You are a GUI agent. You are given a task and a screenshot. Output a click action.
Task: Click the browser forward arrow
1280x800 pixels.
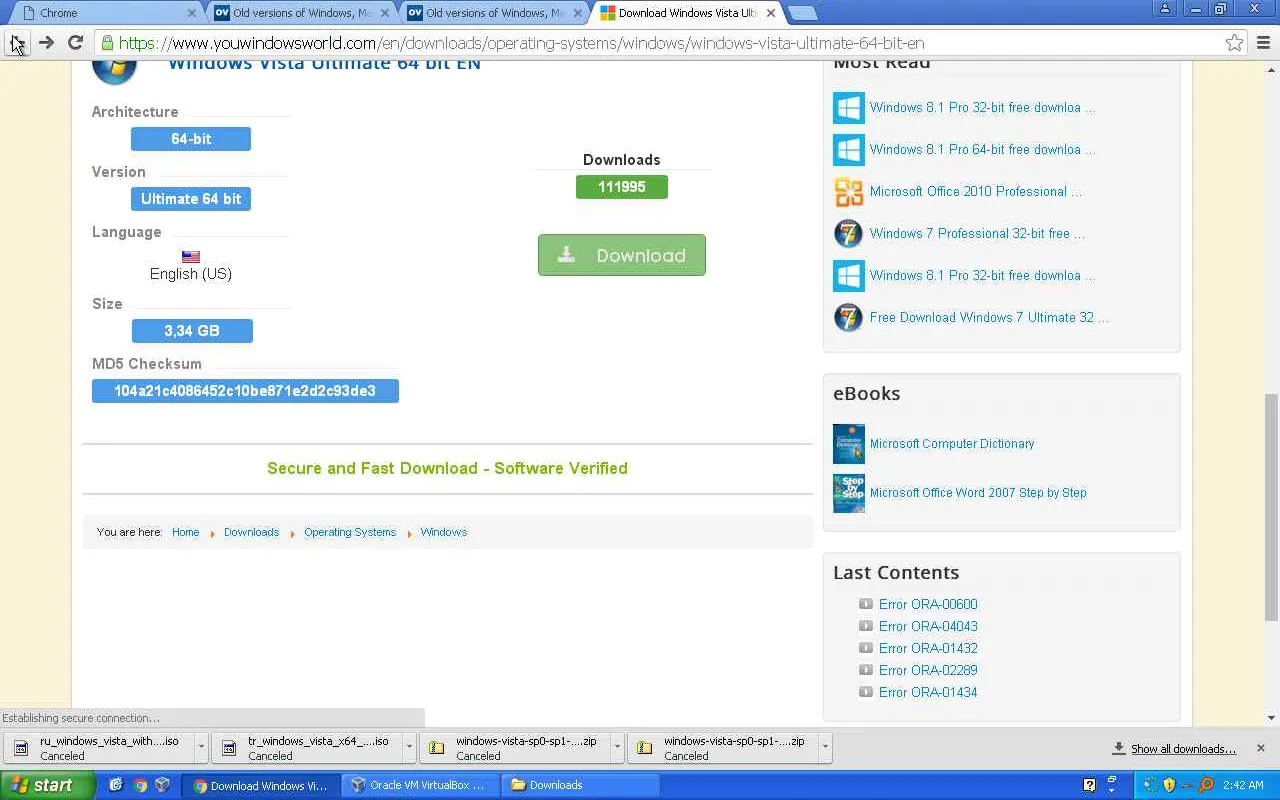point(46,43)
